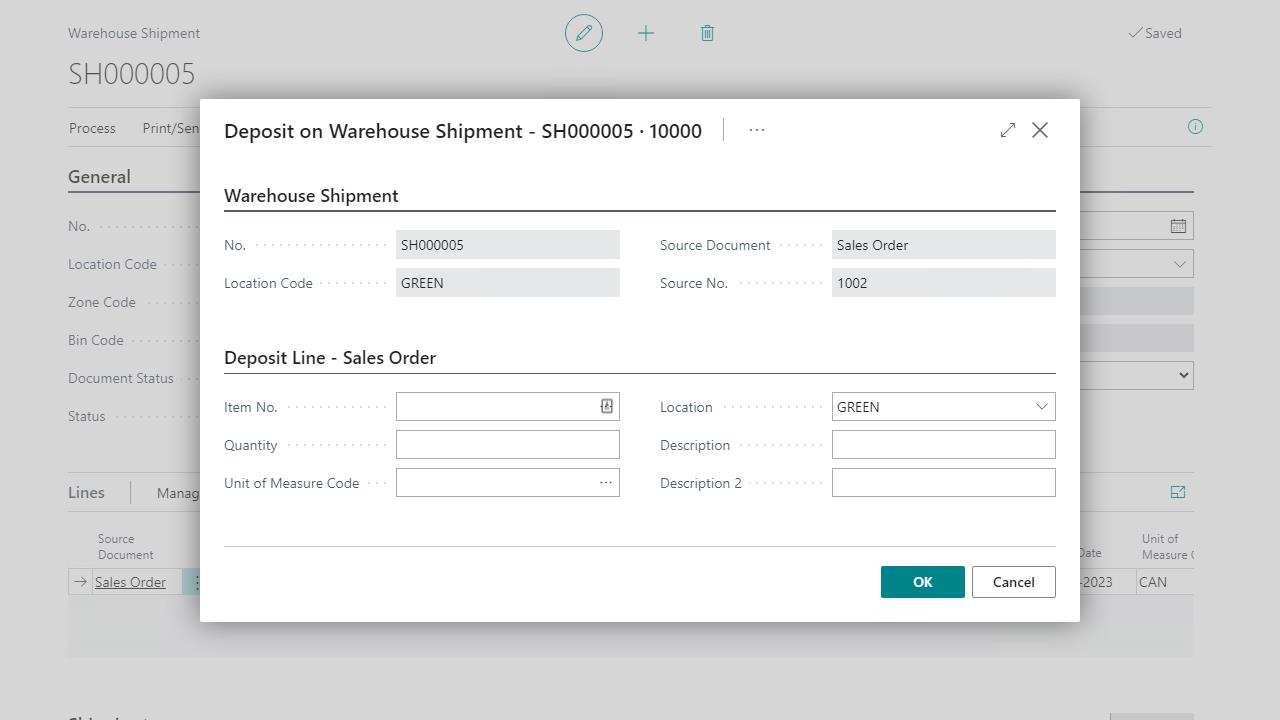Open the Sales Order link in Lines

[130, 582]
